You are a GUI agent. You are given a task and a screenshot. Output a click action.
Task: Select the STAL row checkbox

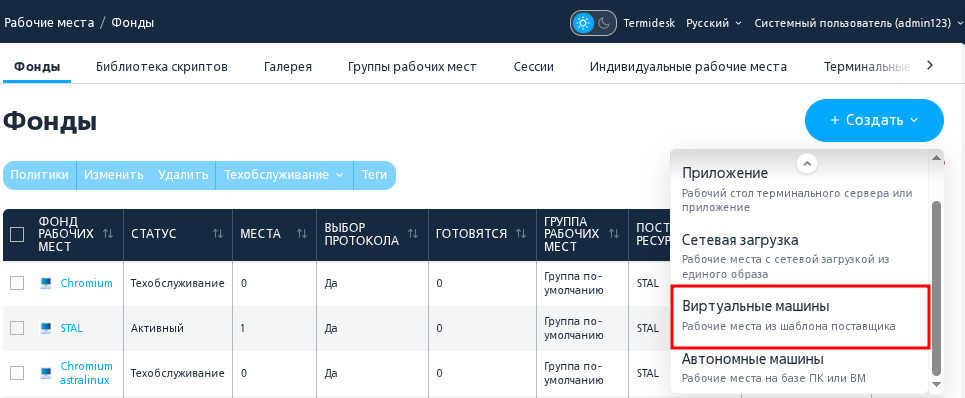(17, 328)
